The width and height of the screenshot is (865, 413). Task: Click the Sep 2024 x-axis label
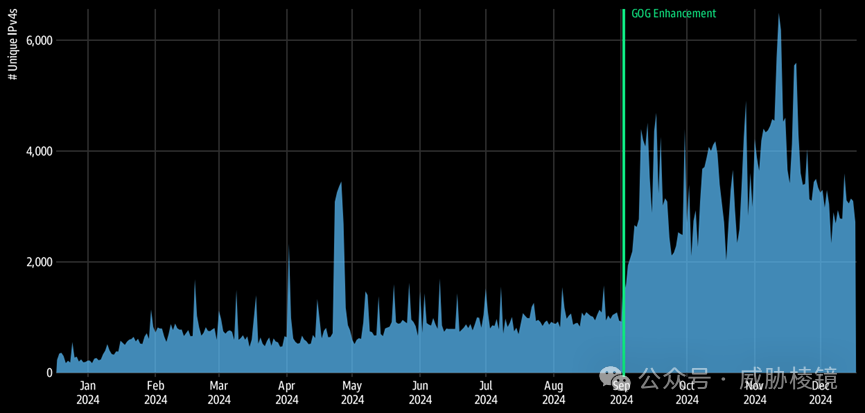coord(622,392)
